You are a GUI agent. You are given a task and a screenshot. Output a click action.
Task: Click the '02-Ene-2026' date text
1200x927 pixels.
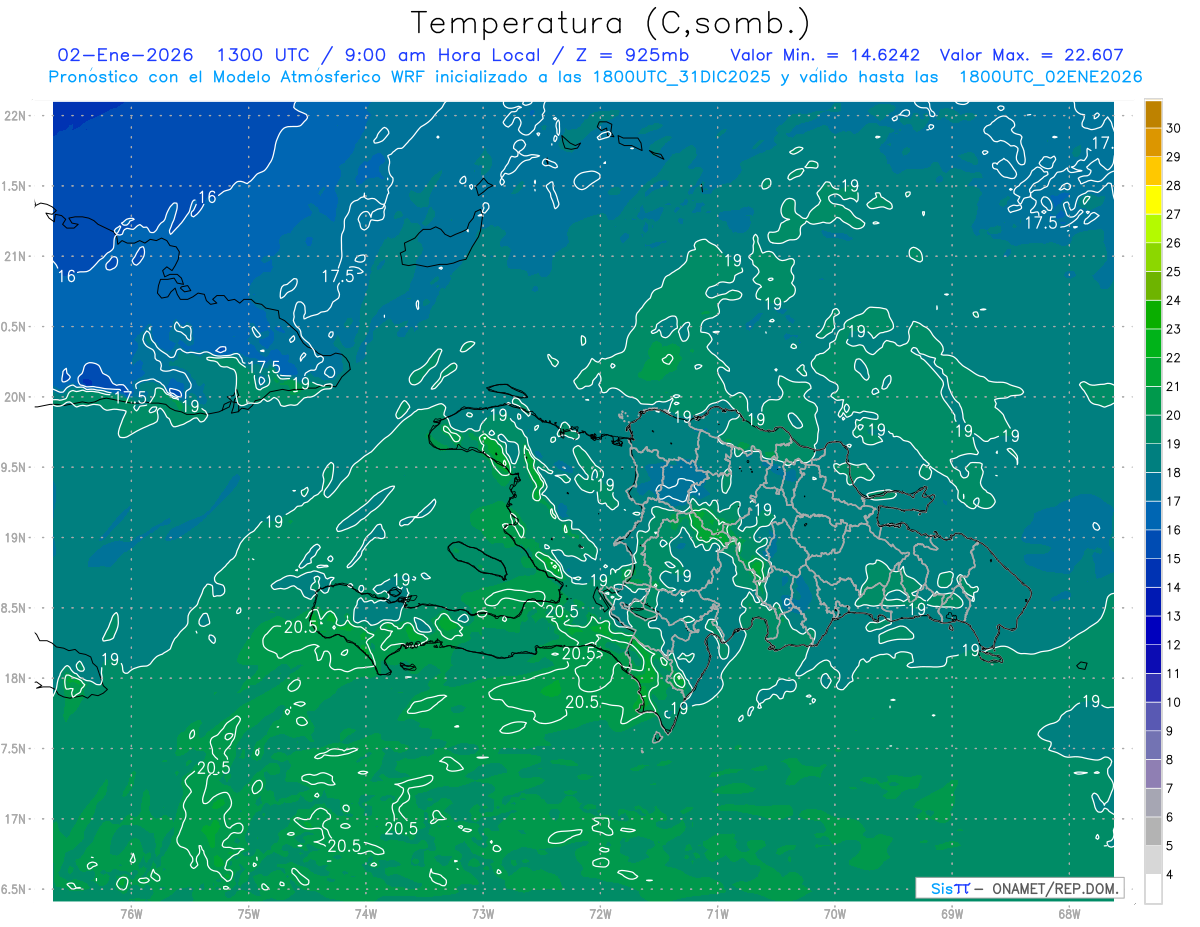pyautogui.click(x=126, y=55)
